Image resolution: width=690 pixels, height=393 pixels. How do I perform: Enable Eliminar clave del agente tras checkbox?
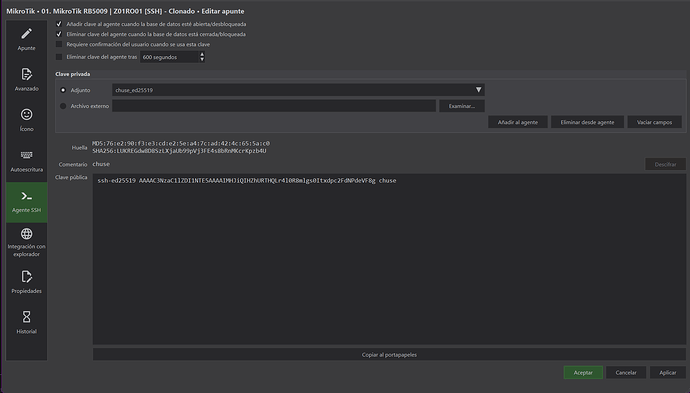59,57
